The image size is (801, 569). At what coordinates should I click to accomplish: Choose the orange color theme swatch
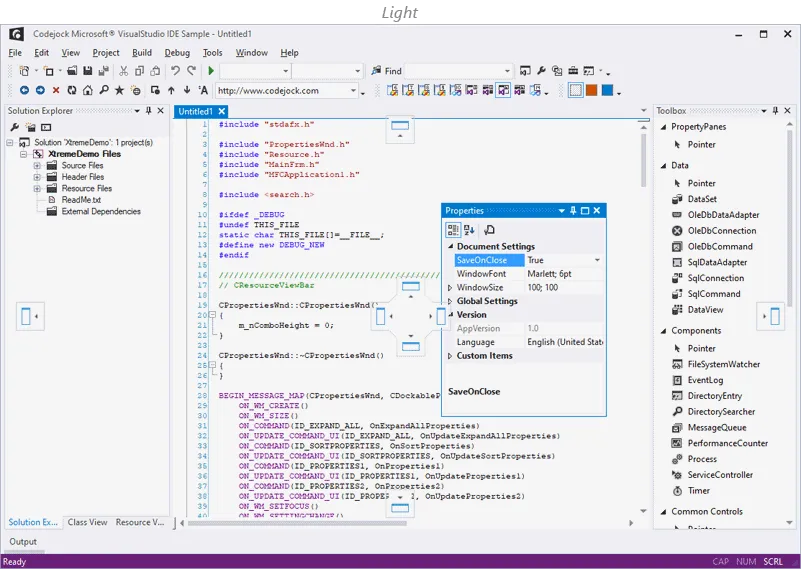(591, 91)
